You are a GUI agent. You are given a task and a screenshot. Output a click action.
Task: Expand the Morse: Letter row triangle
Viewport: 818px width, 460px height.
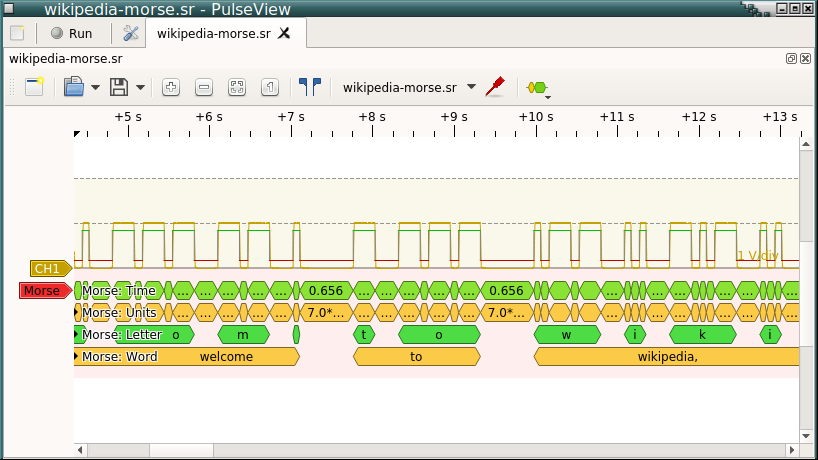click(76, 334)
